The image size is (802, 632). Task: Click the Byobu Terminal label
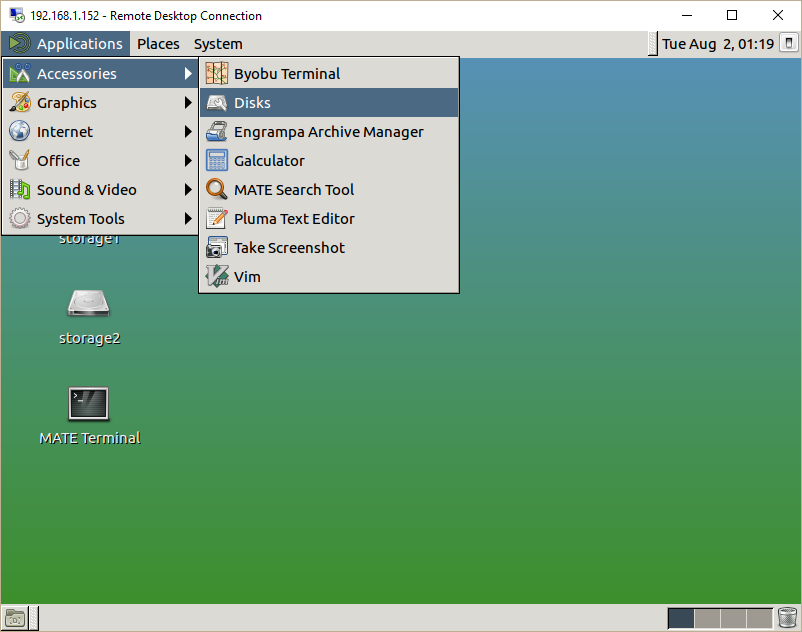[x=287, y=74]
